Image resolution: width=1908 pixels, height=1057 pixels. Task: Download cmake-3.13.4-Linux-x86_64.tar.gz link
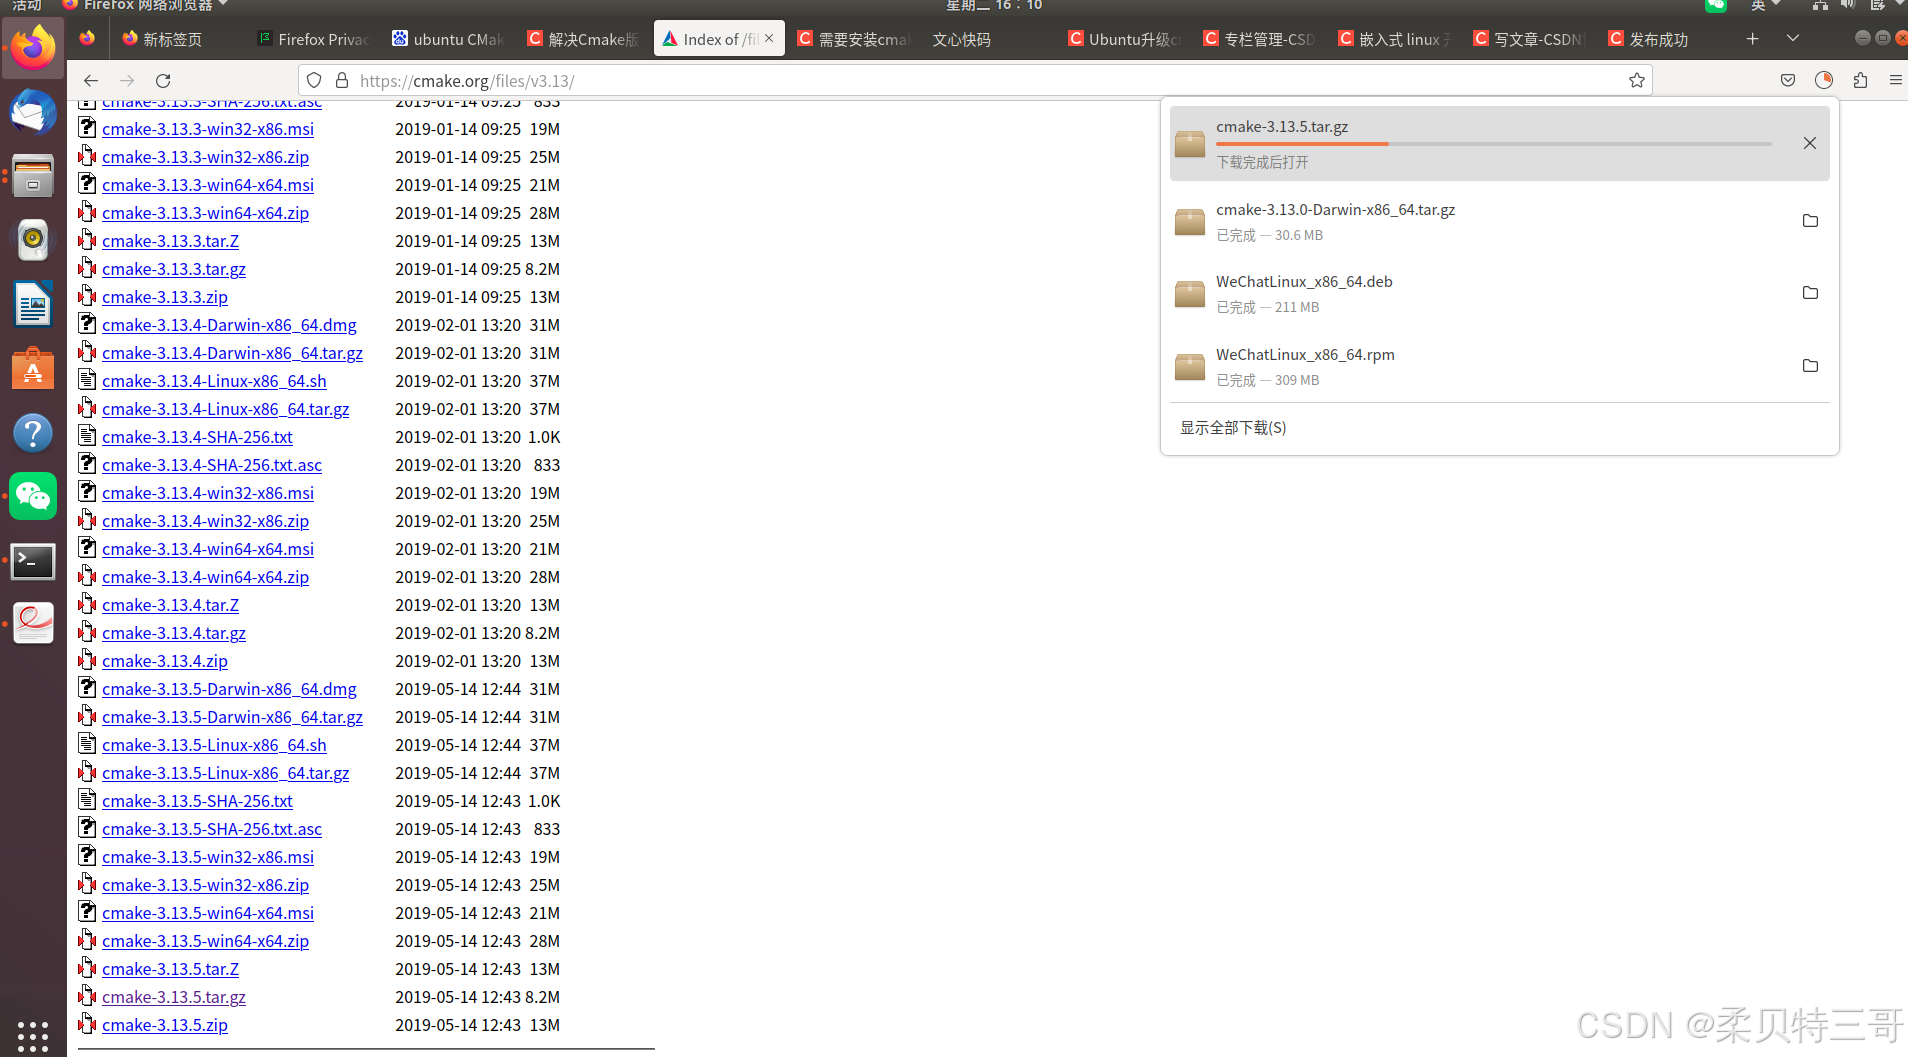click(226, 409)
